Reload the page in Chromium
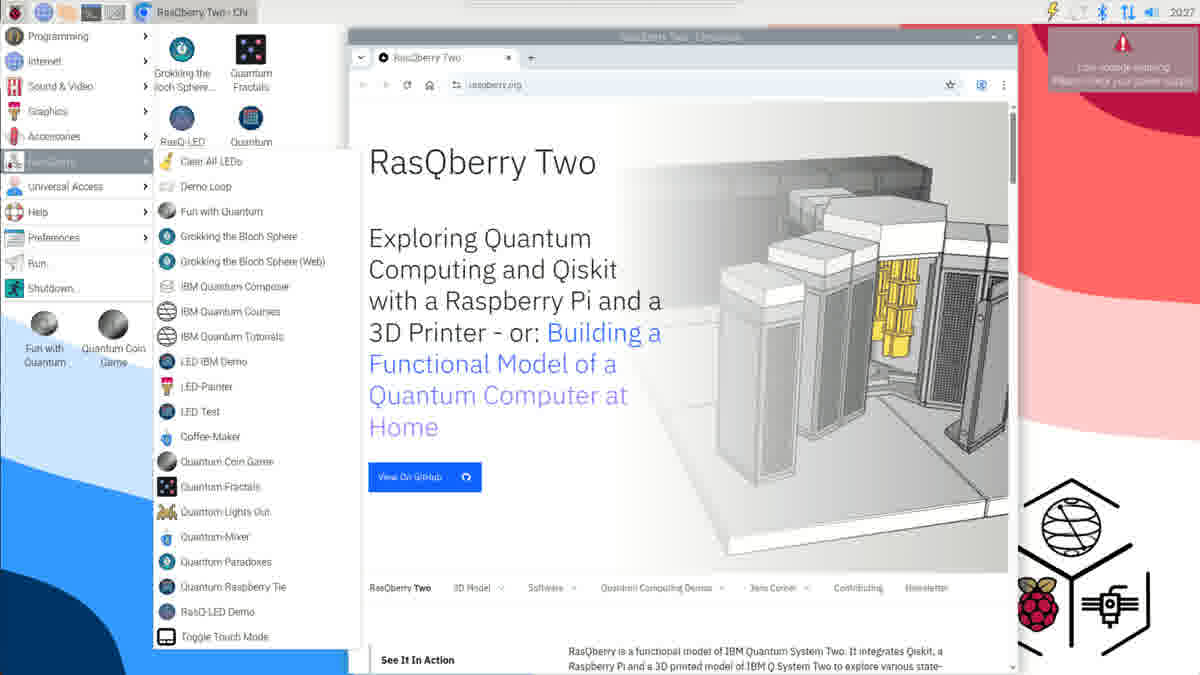Screen dimensions: 1200x675 407,85
